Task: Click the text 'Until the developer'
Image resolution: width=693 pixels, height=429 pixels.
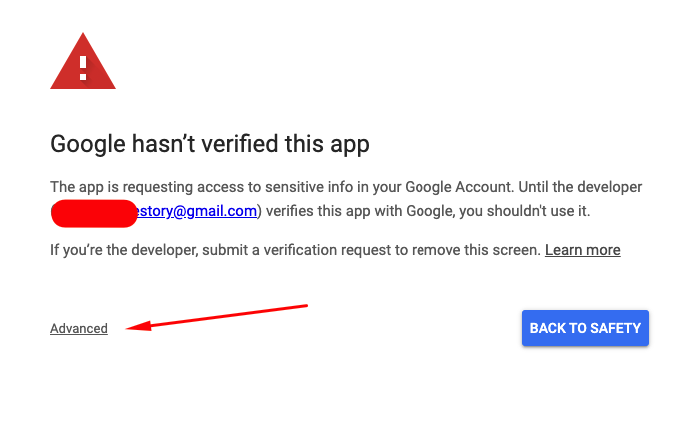Action: [x=580, y=187]
